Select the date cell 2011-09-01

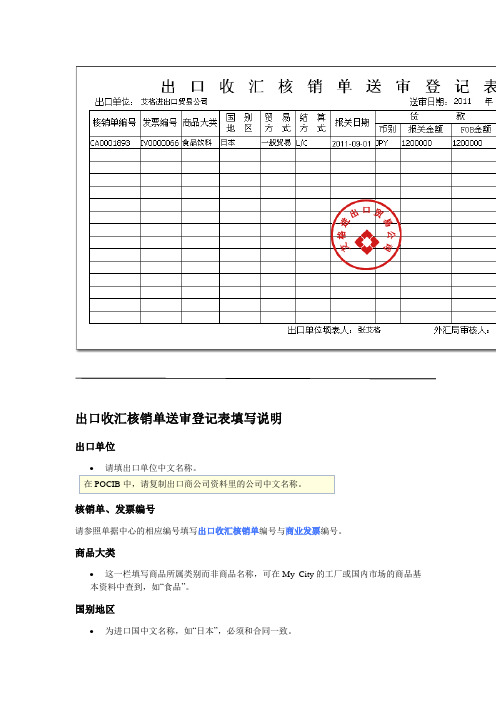[352, 144]
